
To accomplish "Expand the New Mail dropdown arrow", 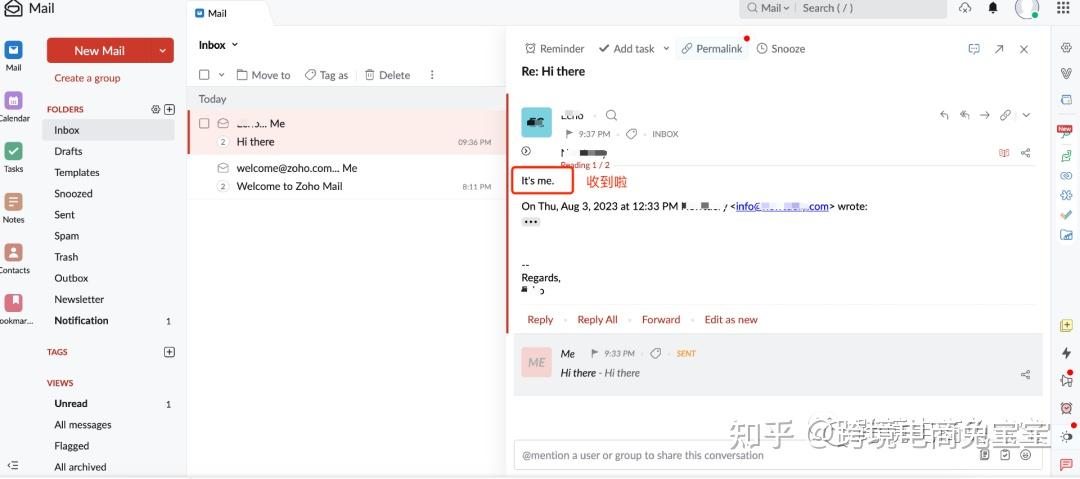I will coord(163,50).
